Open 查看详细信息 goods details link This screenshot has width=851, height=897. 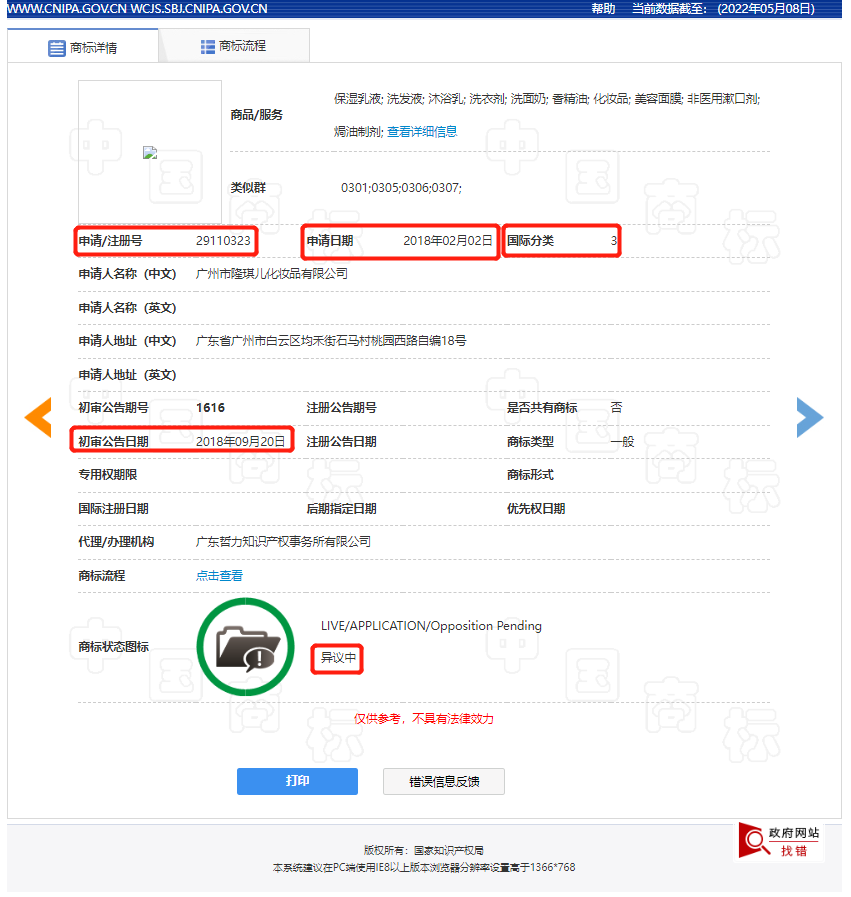coord(422,132)
